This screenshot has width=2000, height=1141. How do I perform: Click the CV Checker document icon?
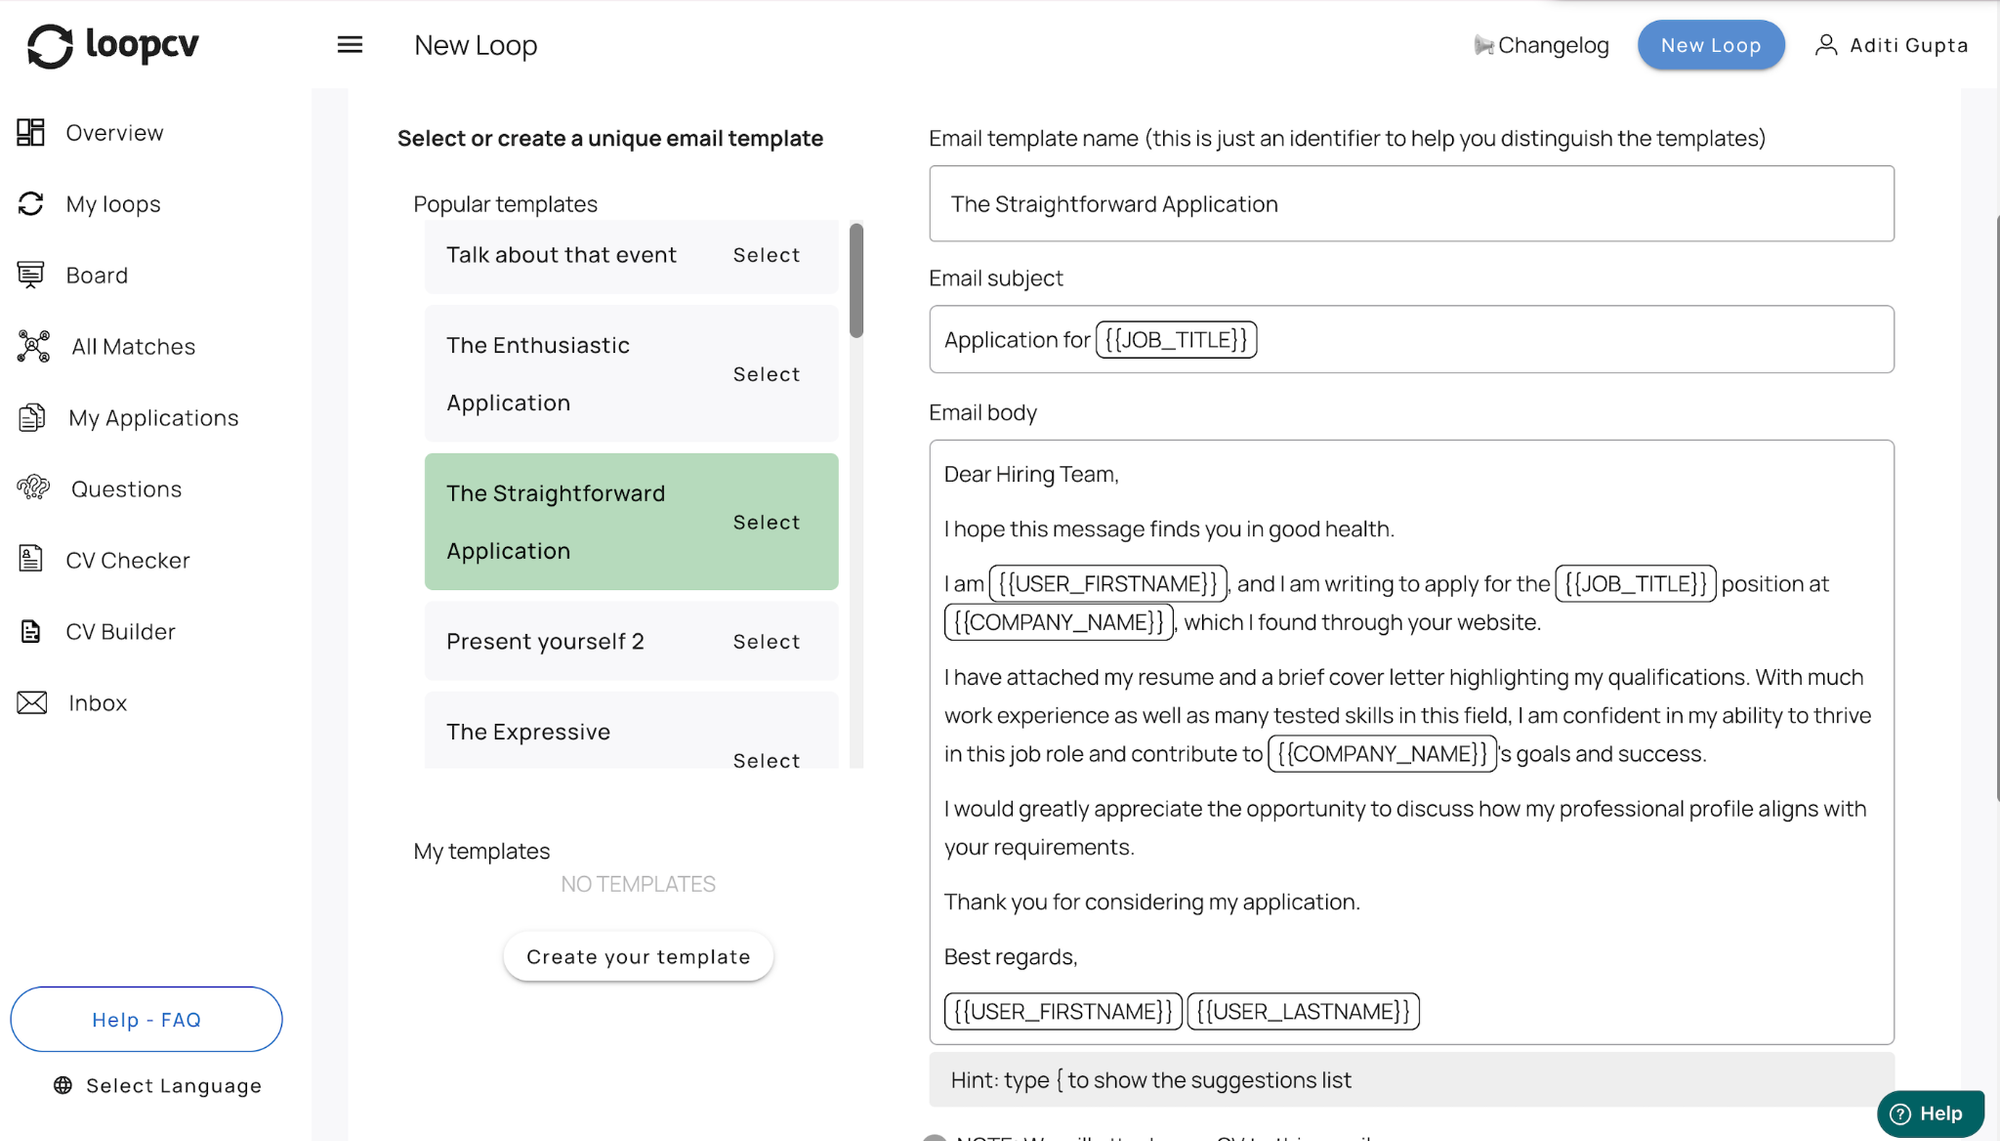pyautogui.click(x=31, y=559)
